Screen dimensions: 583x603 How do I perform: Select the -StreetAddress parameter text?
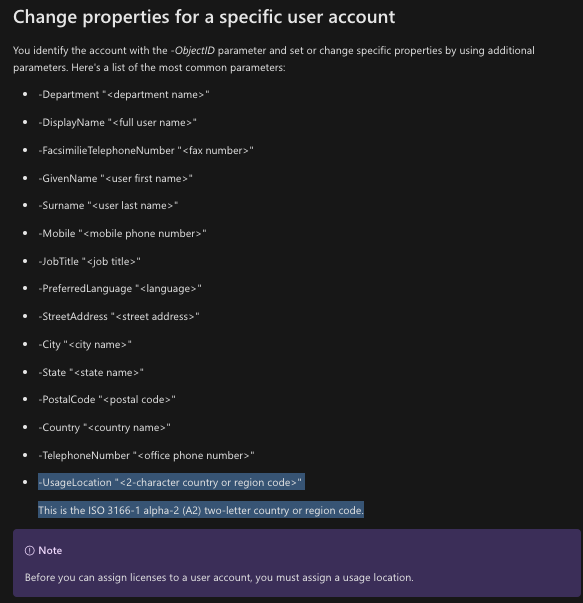click(119, 316)
